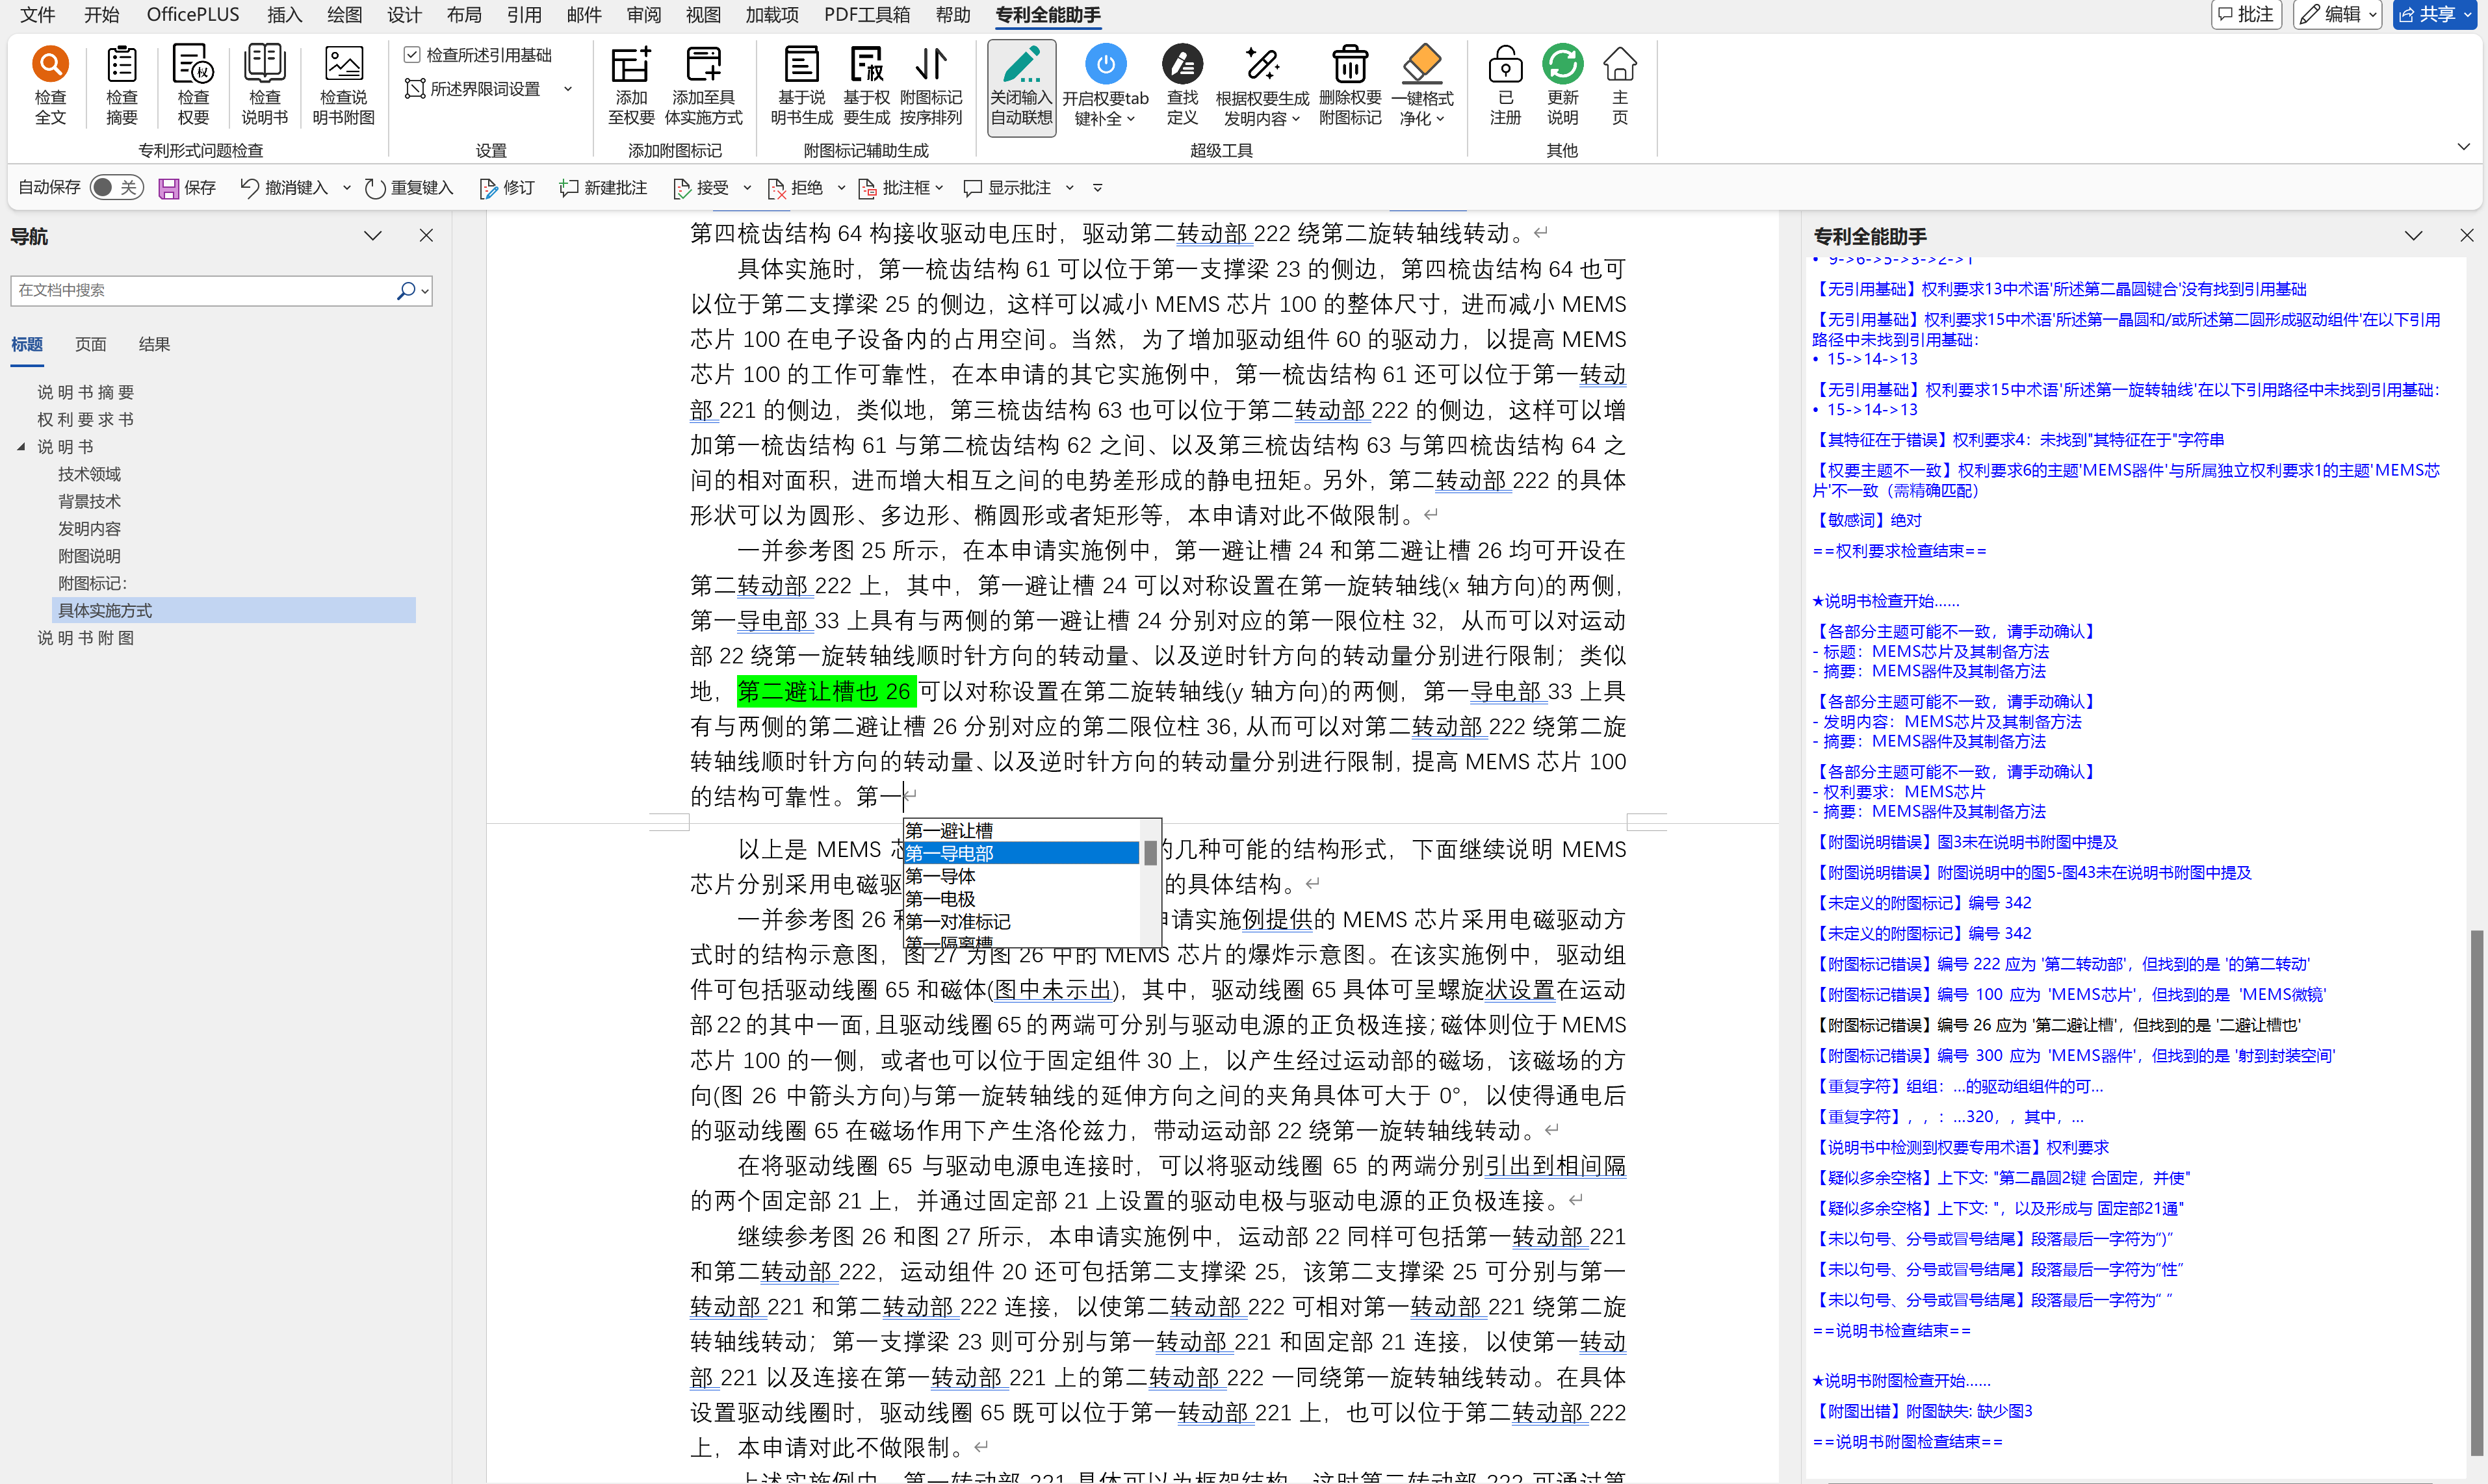Screen dimensions: 2488x1484
Task: Select 第一导体 from autocomplete list
Action: click(940, 876)
